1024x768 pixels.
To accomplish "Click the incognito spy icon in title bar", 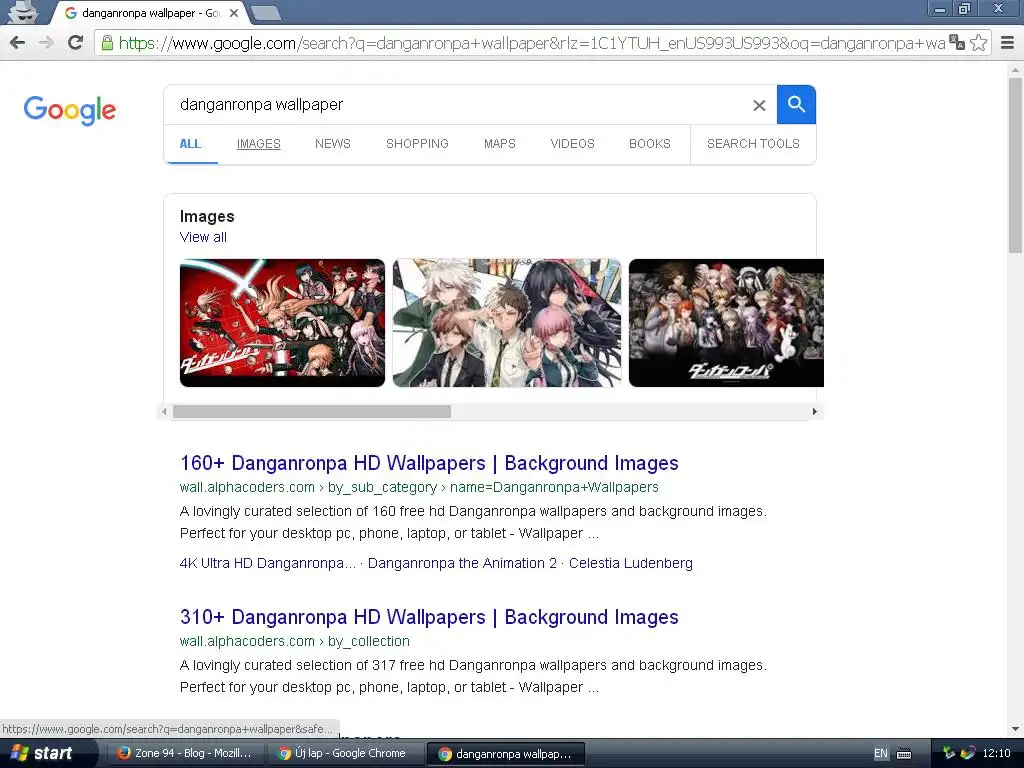I will tap(22, 12).
